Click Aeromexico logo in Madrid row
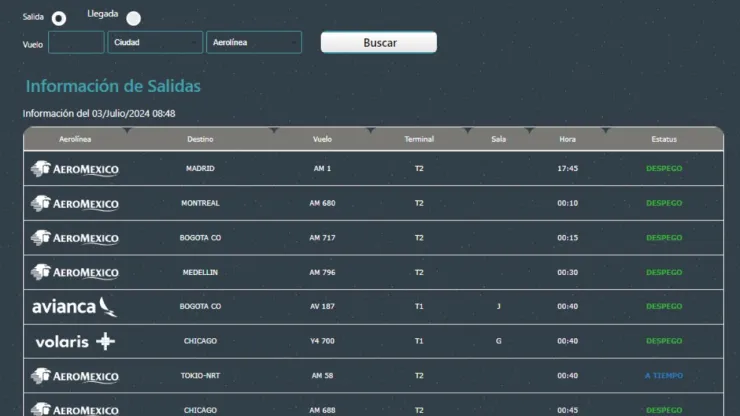This screenshot has height=416, width=740. (x=75, y=169)
